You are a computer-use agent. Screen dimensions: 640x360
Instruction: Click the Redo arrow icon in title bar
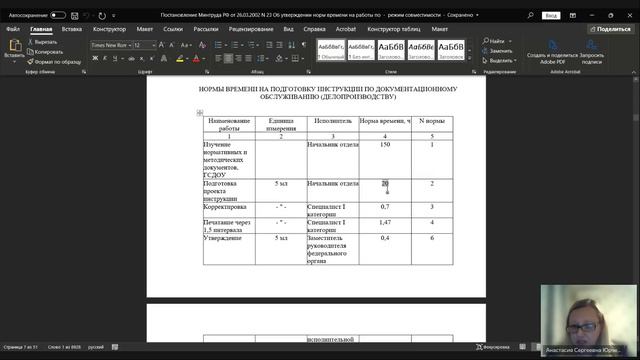[102, 16]
